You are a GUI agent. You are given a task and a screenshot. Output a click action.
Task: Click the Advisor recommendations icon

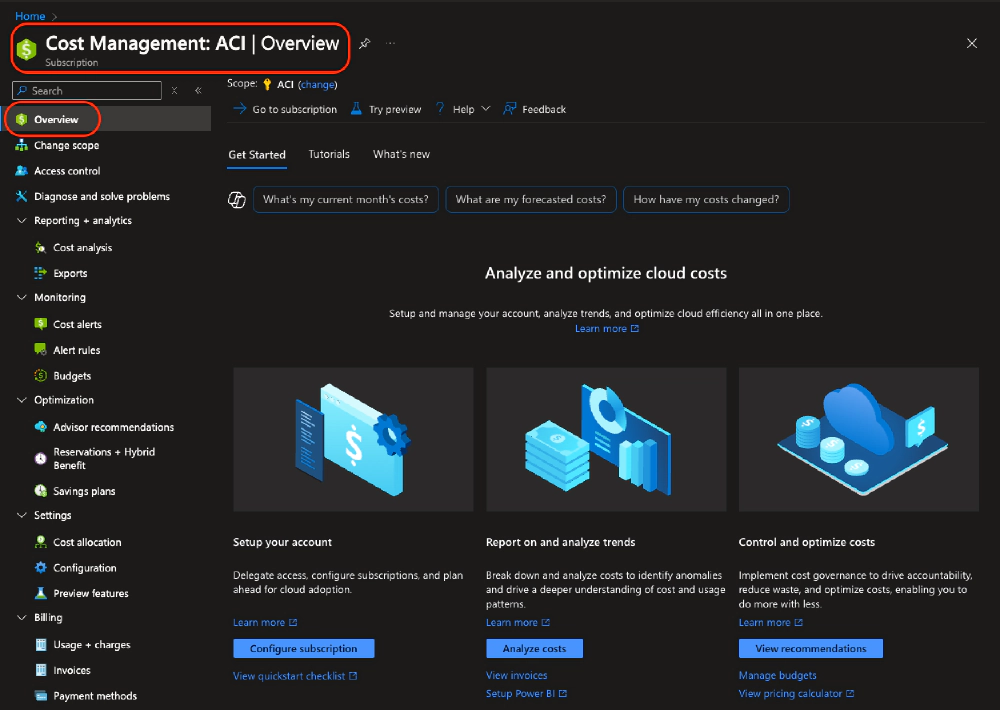[41, 427]
